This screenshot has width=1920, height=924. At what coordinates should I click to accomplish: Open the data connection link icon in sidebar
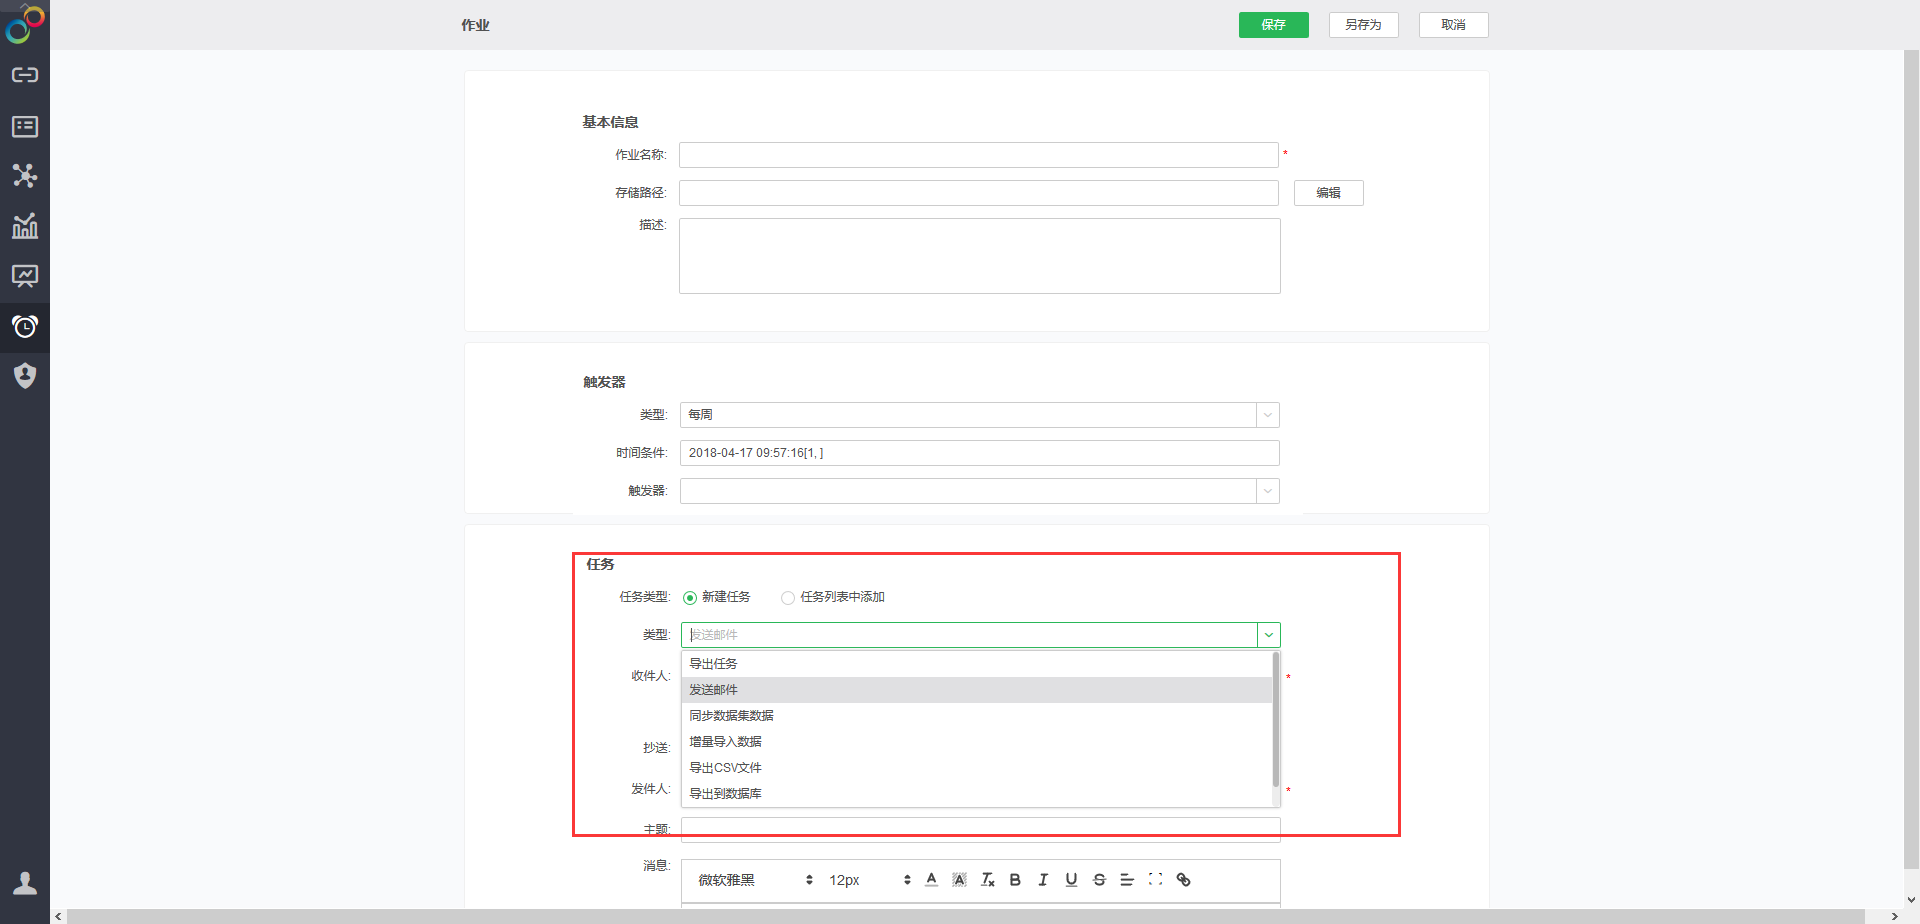tap(25, 75)
